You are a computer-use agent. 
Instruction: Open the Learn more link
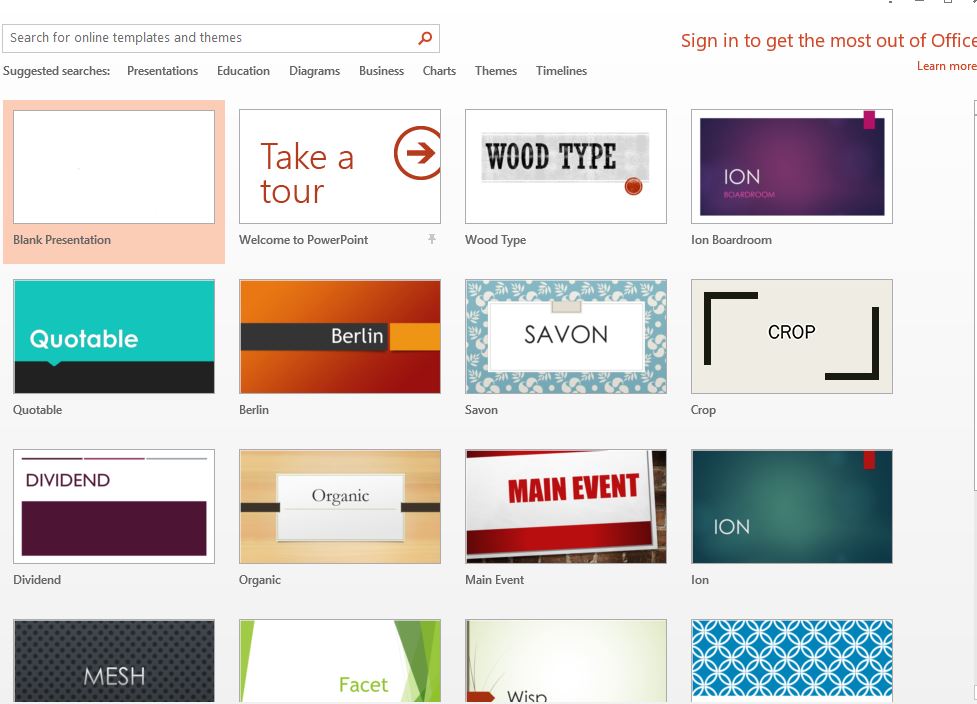click(x=946, y=66)
